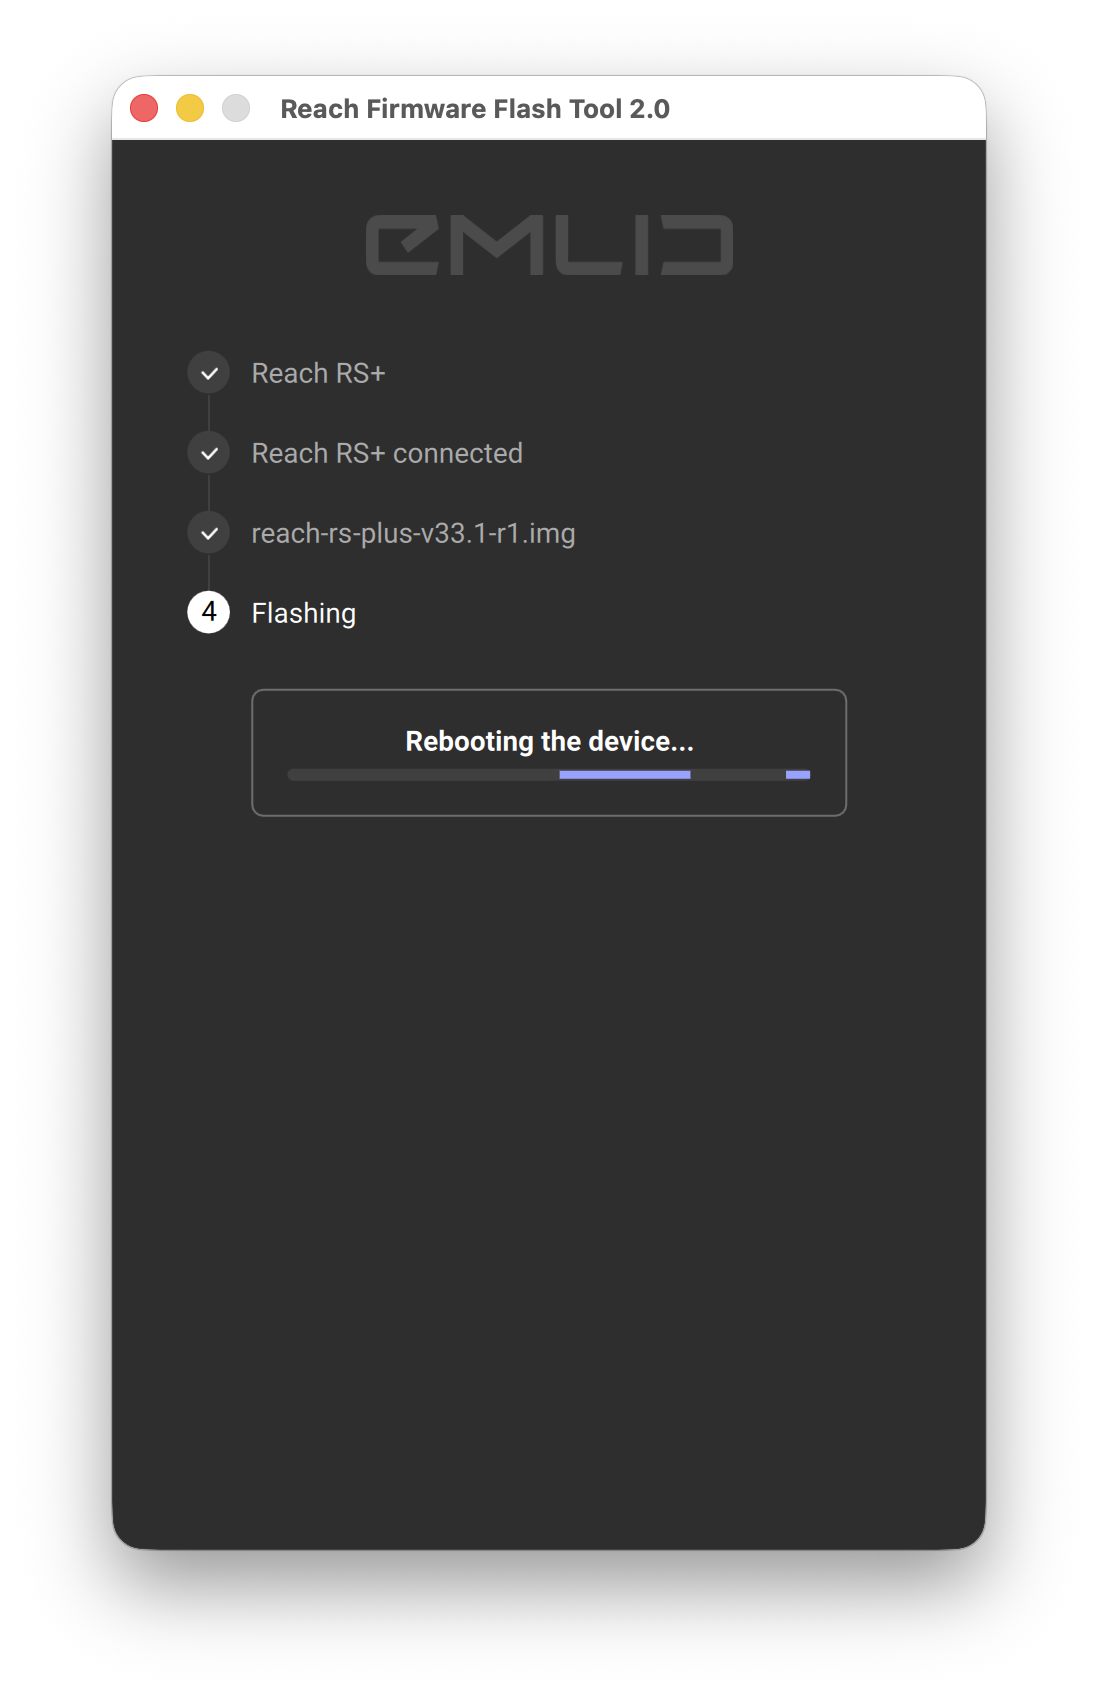Image resolution: width=1098 pixels, height=1698 pixels.
Task: Select the checkmark next to Reach RS+ connected
Action: point(209,453)
